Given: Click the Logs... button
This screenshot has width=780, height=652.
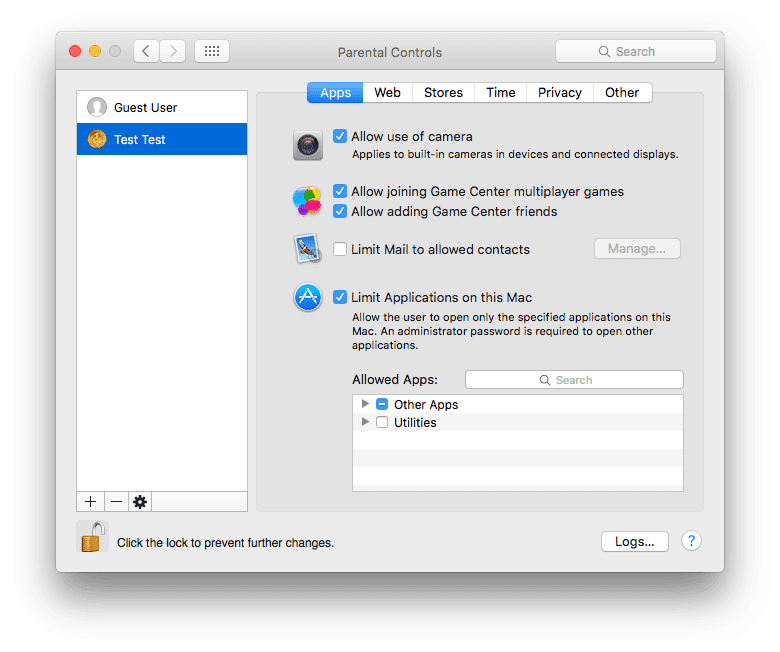Looking at the screenshot, I should (x=634, y=541).
